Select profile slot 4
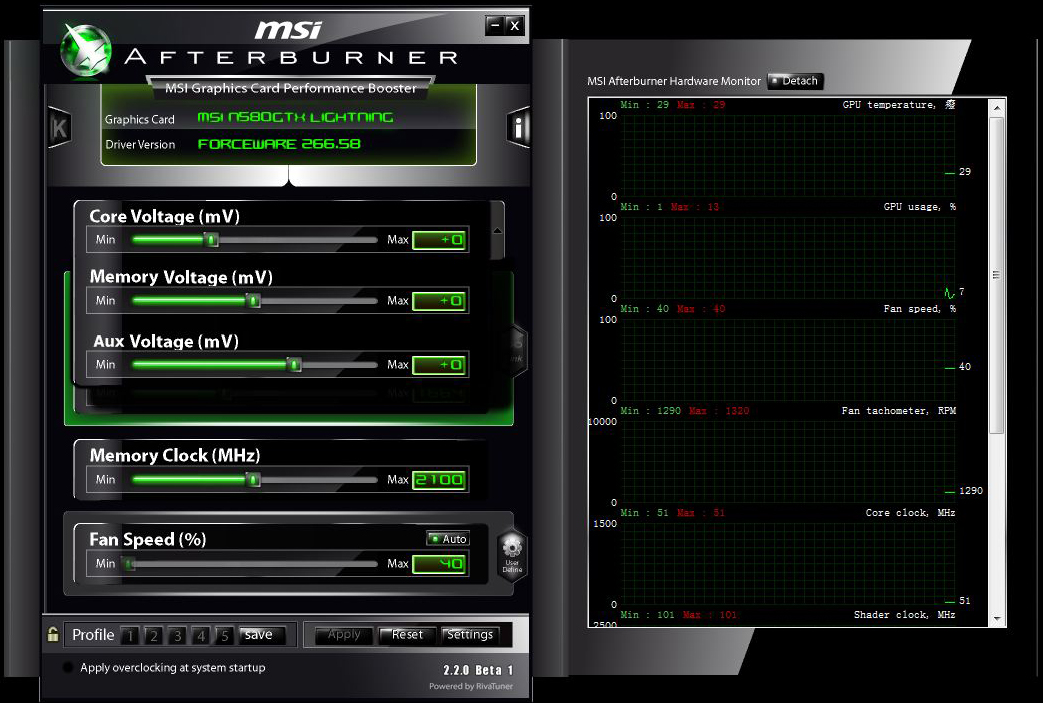This screenshot has height=703, width=1043. (x=201, y=635)
